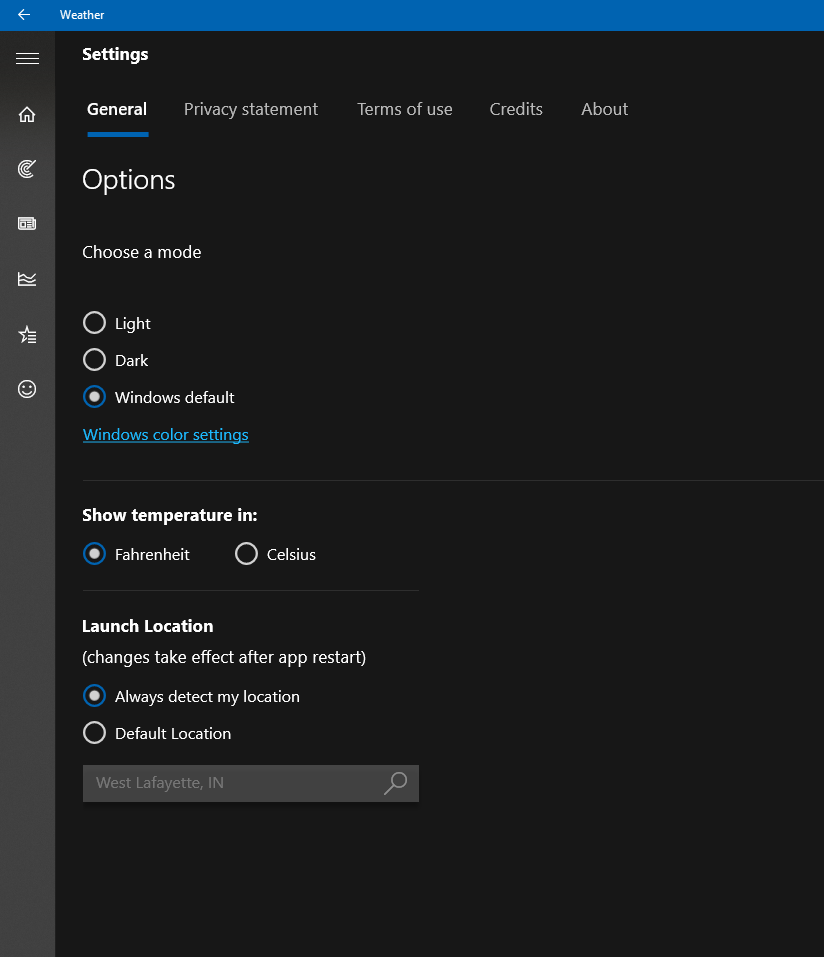The width and height of the screenshot is (824, 957).
Task: Open the Maps radar icon
Action: coord(27,168)
